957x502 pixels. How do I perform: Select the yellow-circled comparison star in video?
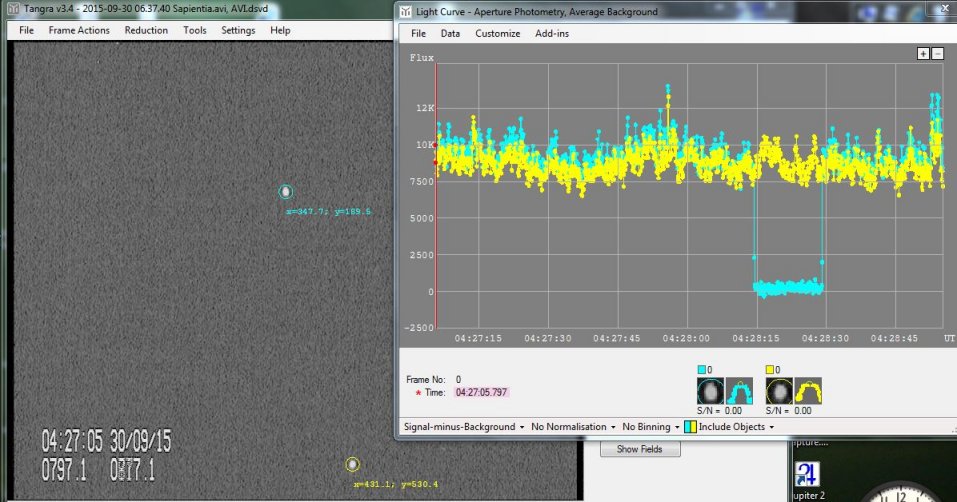click(x=352, y=464)
